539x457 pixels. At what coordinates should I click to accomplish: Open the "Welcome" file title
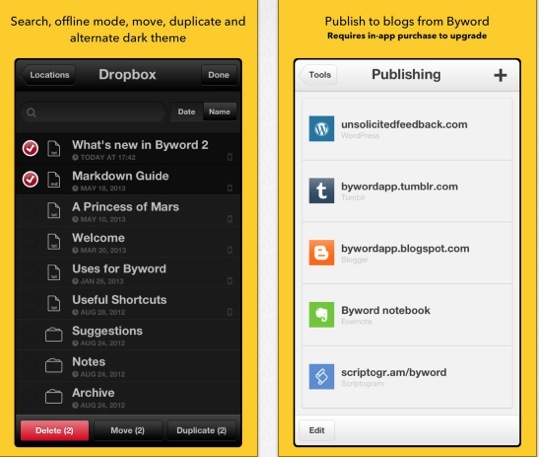pyautogui.click(x=98, y=238)
